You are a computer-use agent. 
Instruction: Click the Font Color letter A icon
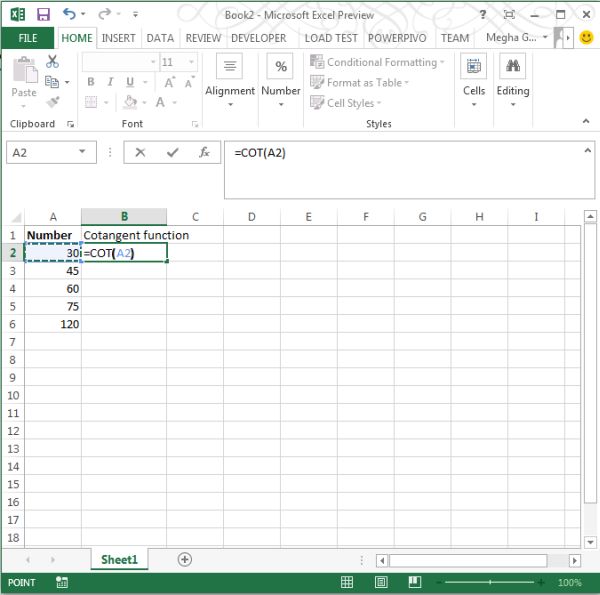pos(160,102)
